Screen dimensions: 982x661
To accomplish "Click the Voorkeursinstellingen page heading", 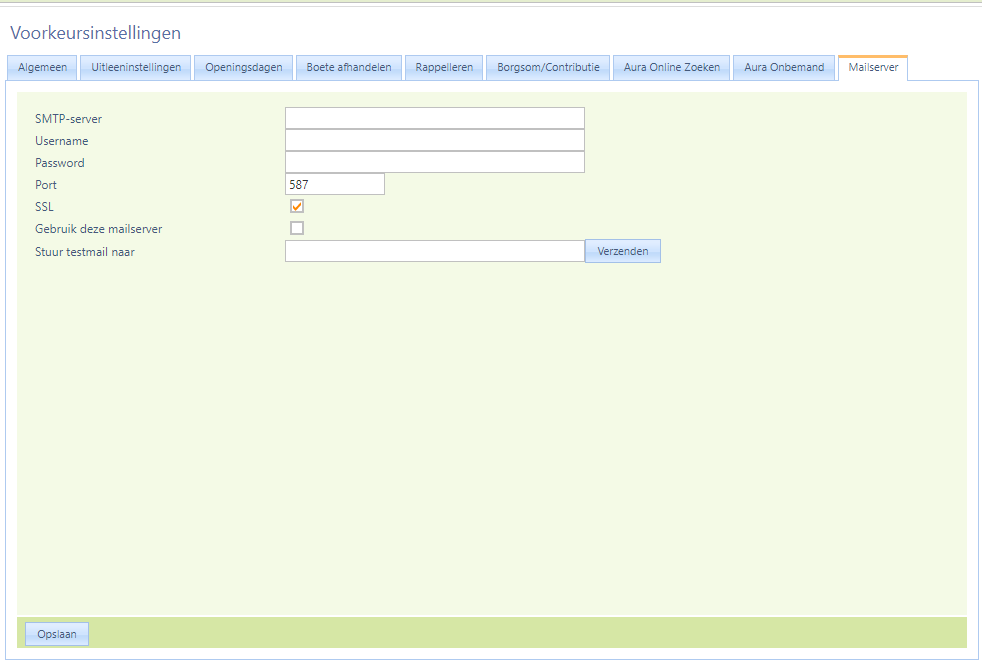I will tap(96, 33).
